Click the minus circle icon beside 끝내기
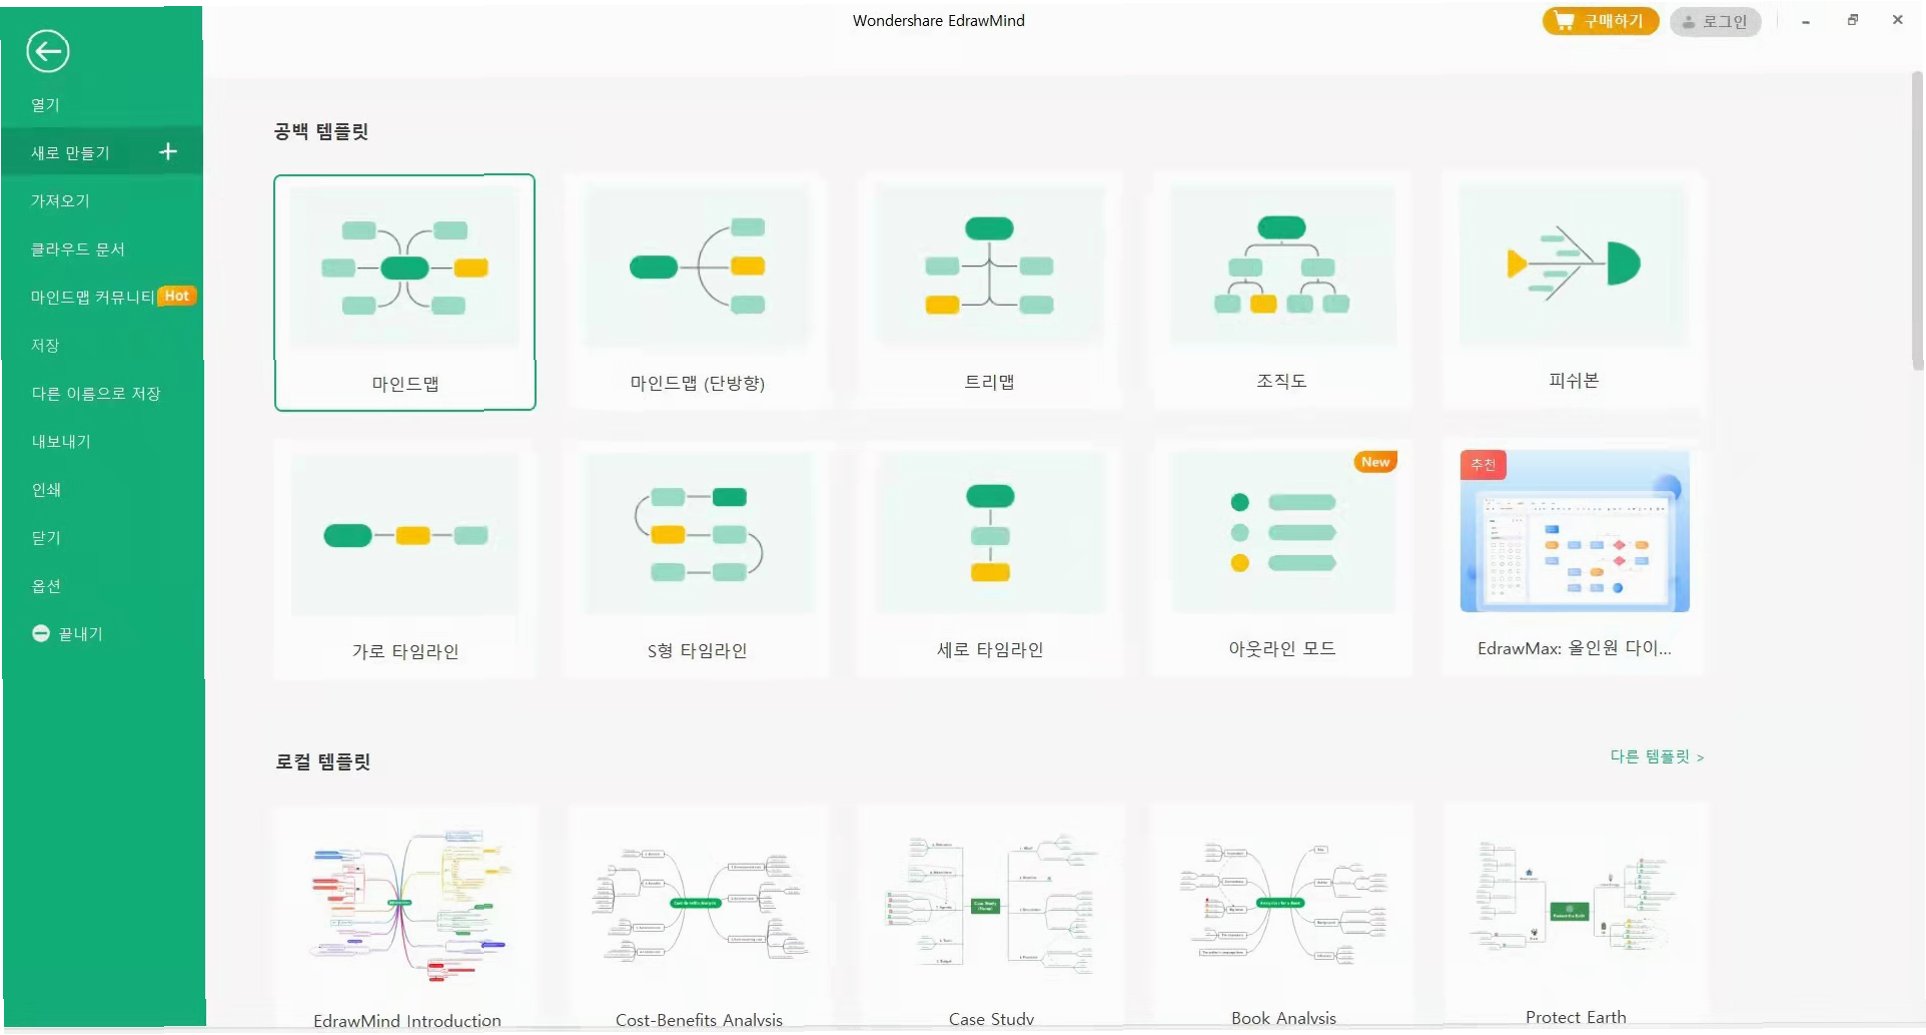 (41, 634)
